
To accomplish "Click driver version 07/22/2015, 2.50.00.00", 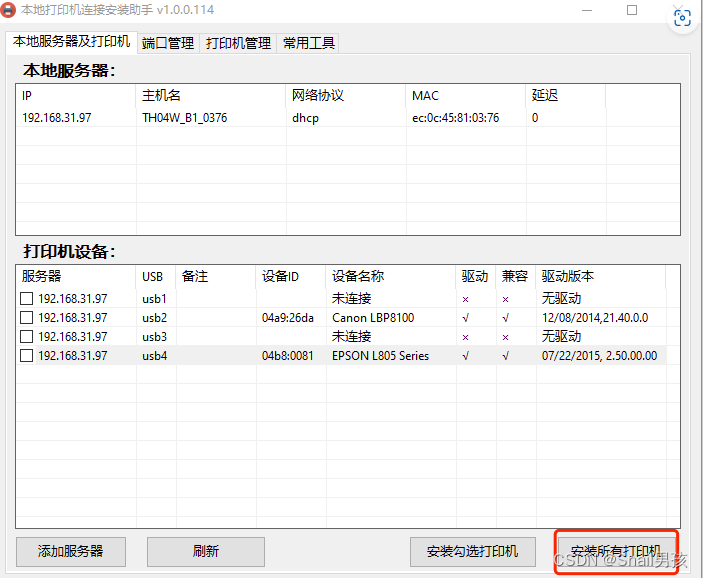I will point(599,356).
